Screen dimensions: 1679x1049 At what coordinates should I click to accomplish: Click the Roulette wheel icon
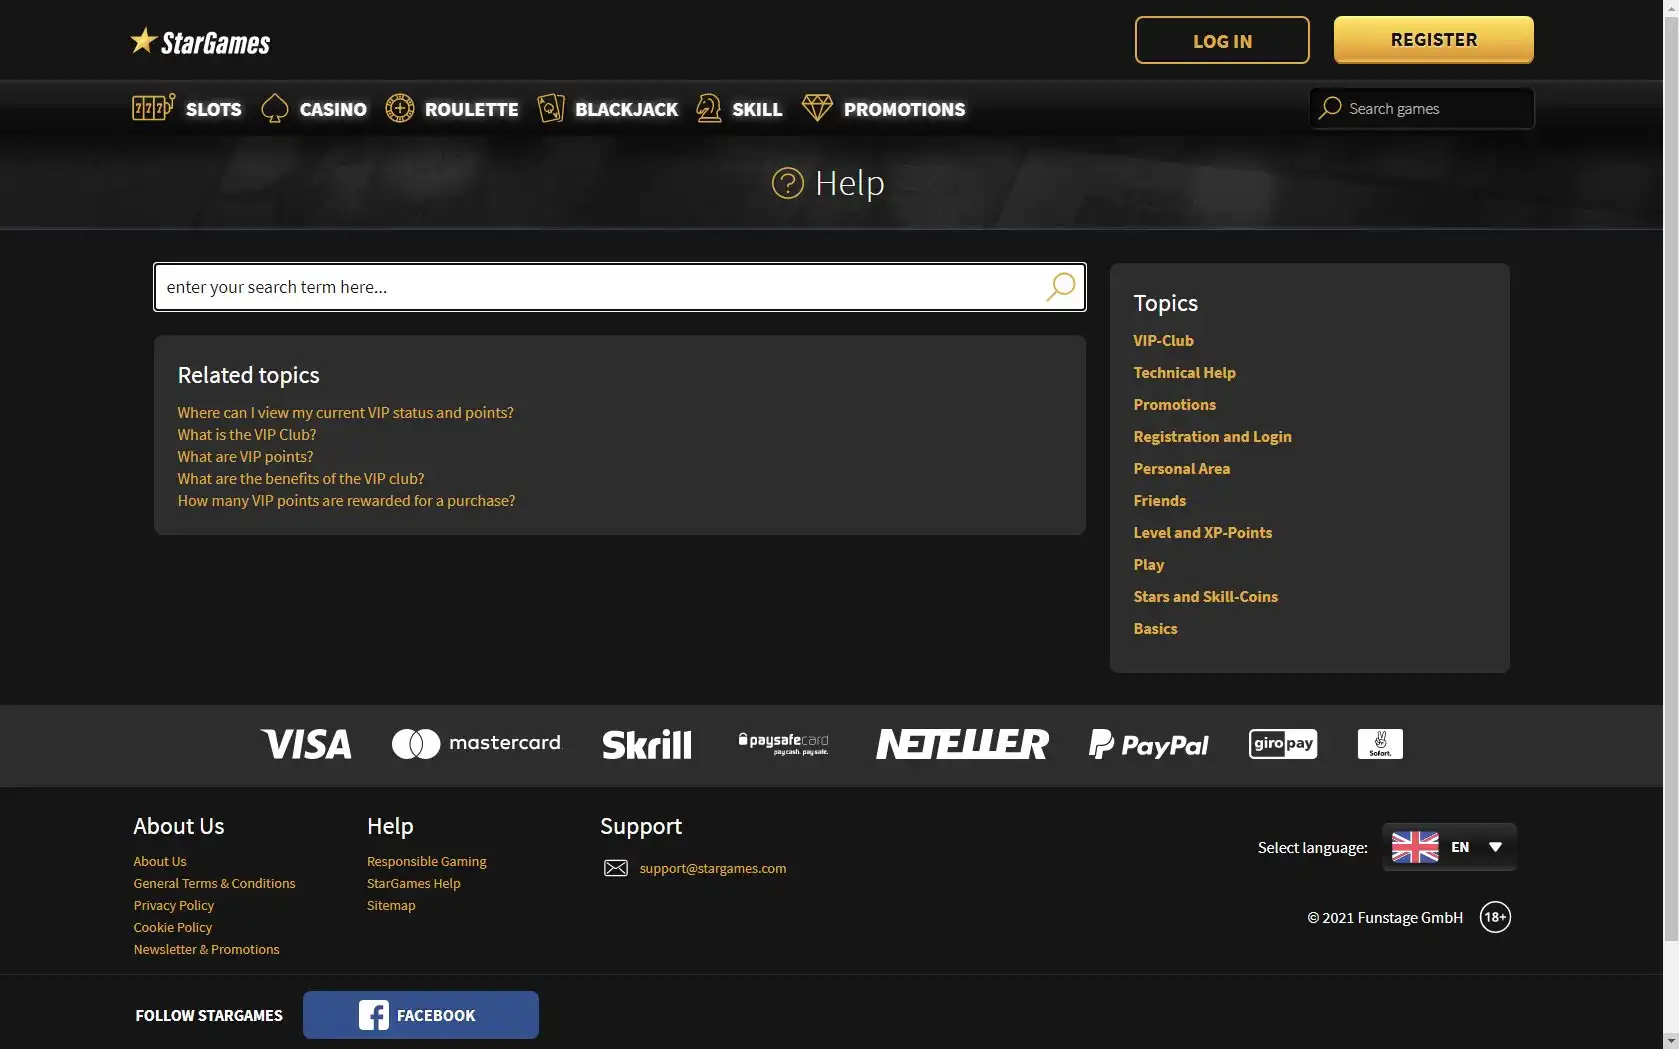[400, 108]
